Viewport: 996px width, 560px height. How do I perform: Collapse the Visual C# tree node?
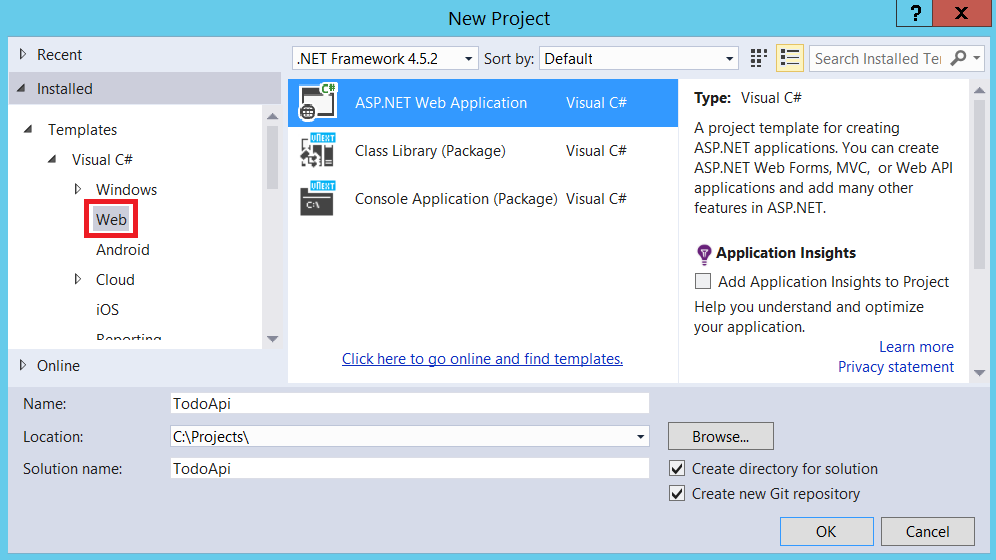point(52,159)
